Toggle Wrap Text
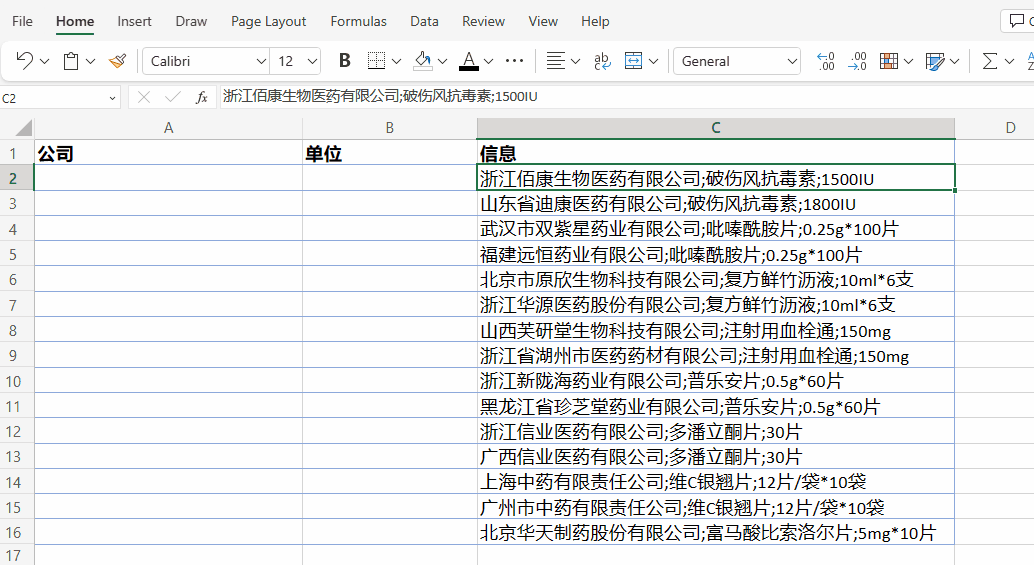The height and width of the screenshot is (565, 1034). [x=602, y=61]
